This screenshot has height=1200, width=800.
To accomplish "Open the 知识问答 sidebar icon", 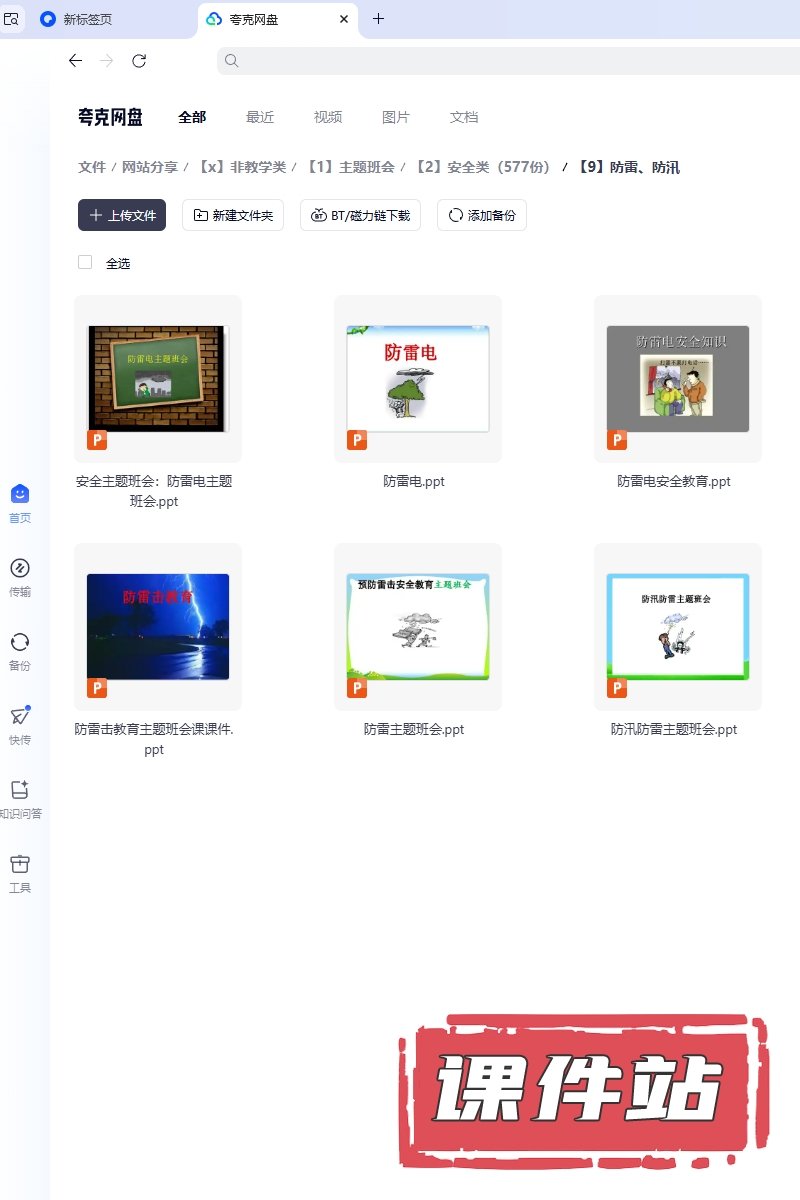I will (20, 790).
